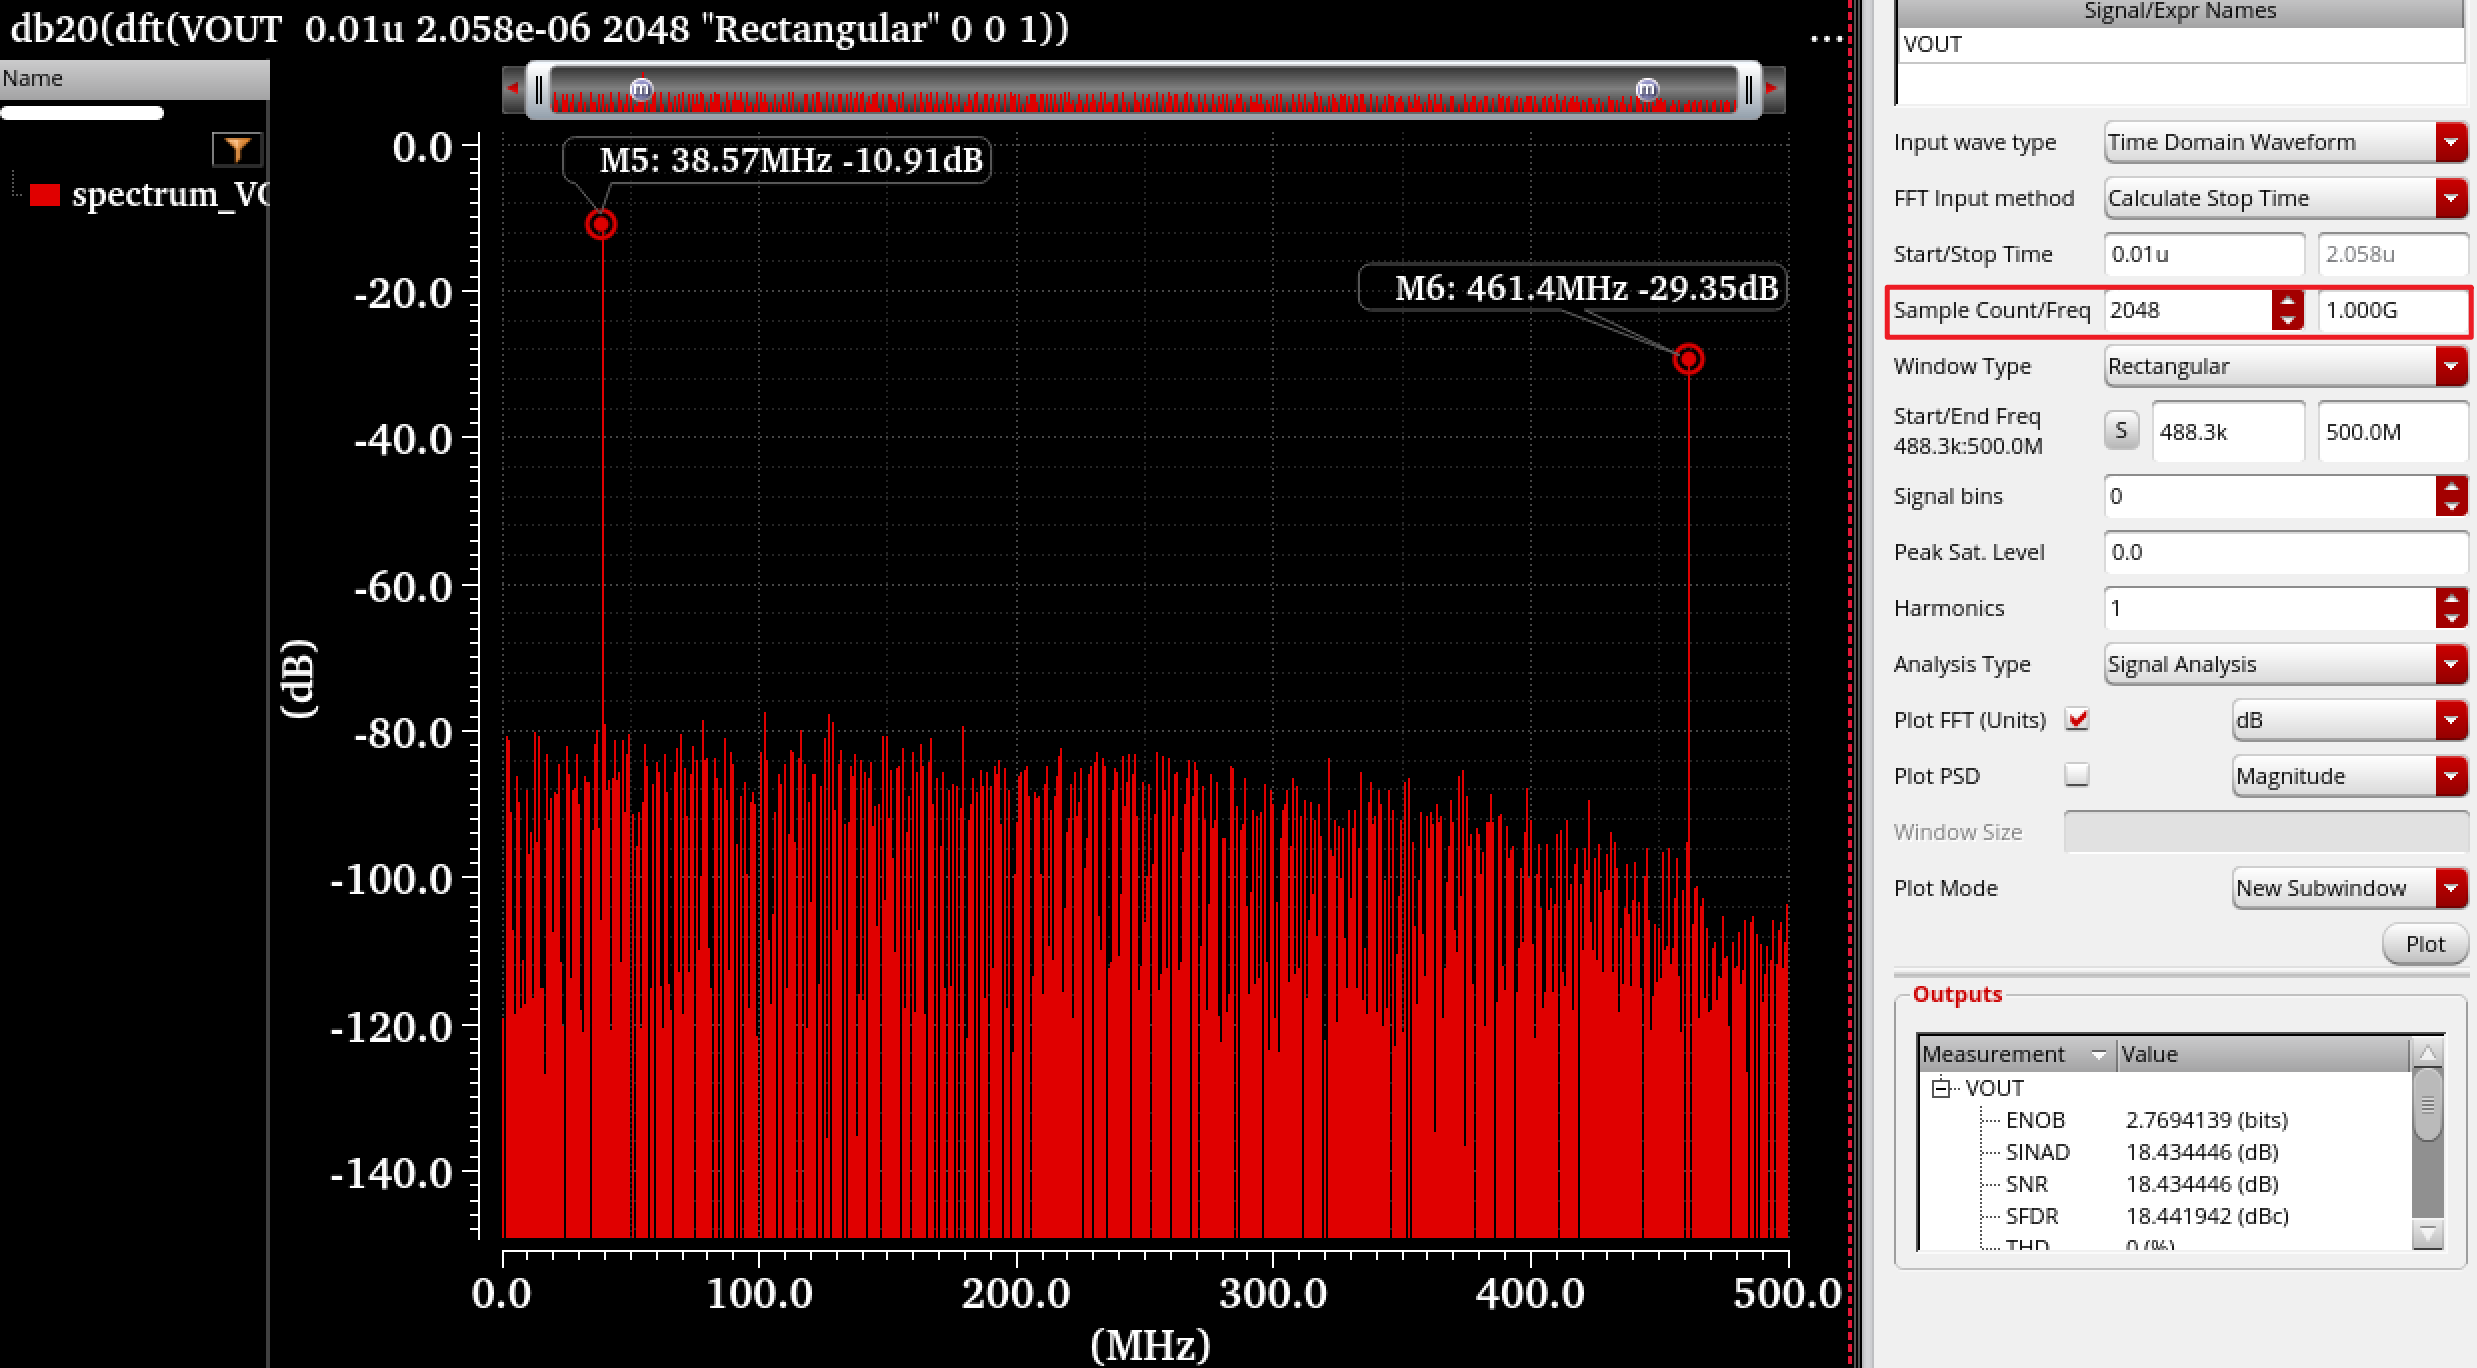Screen dimensions: 2477x1368
Task: Click the Plot button
Action: click(2424, 944)
